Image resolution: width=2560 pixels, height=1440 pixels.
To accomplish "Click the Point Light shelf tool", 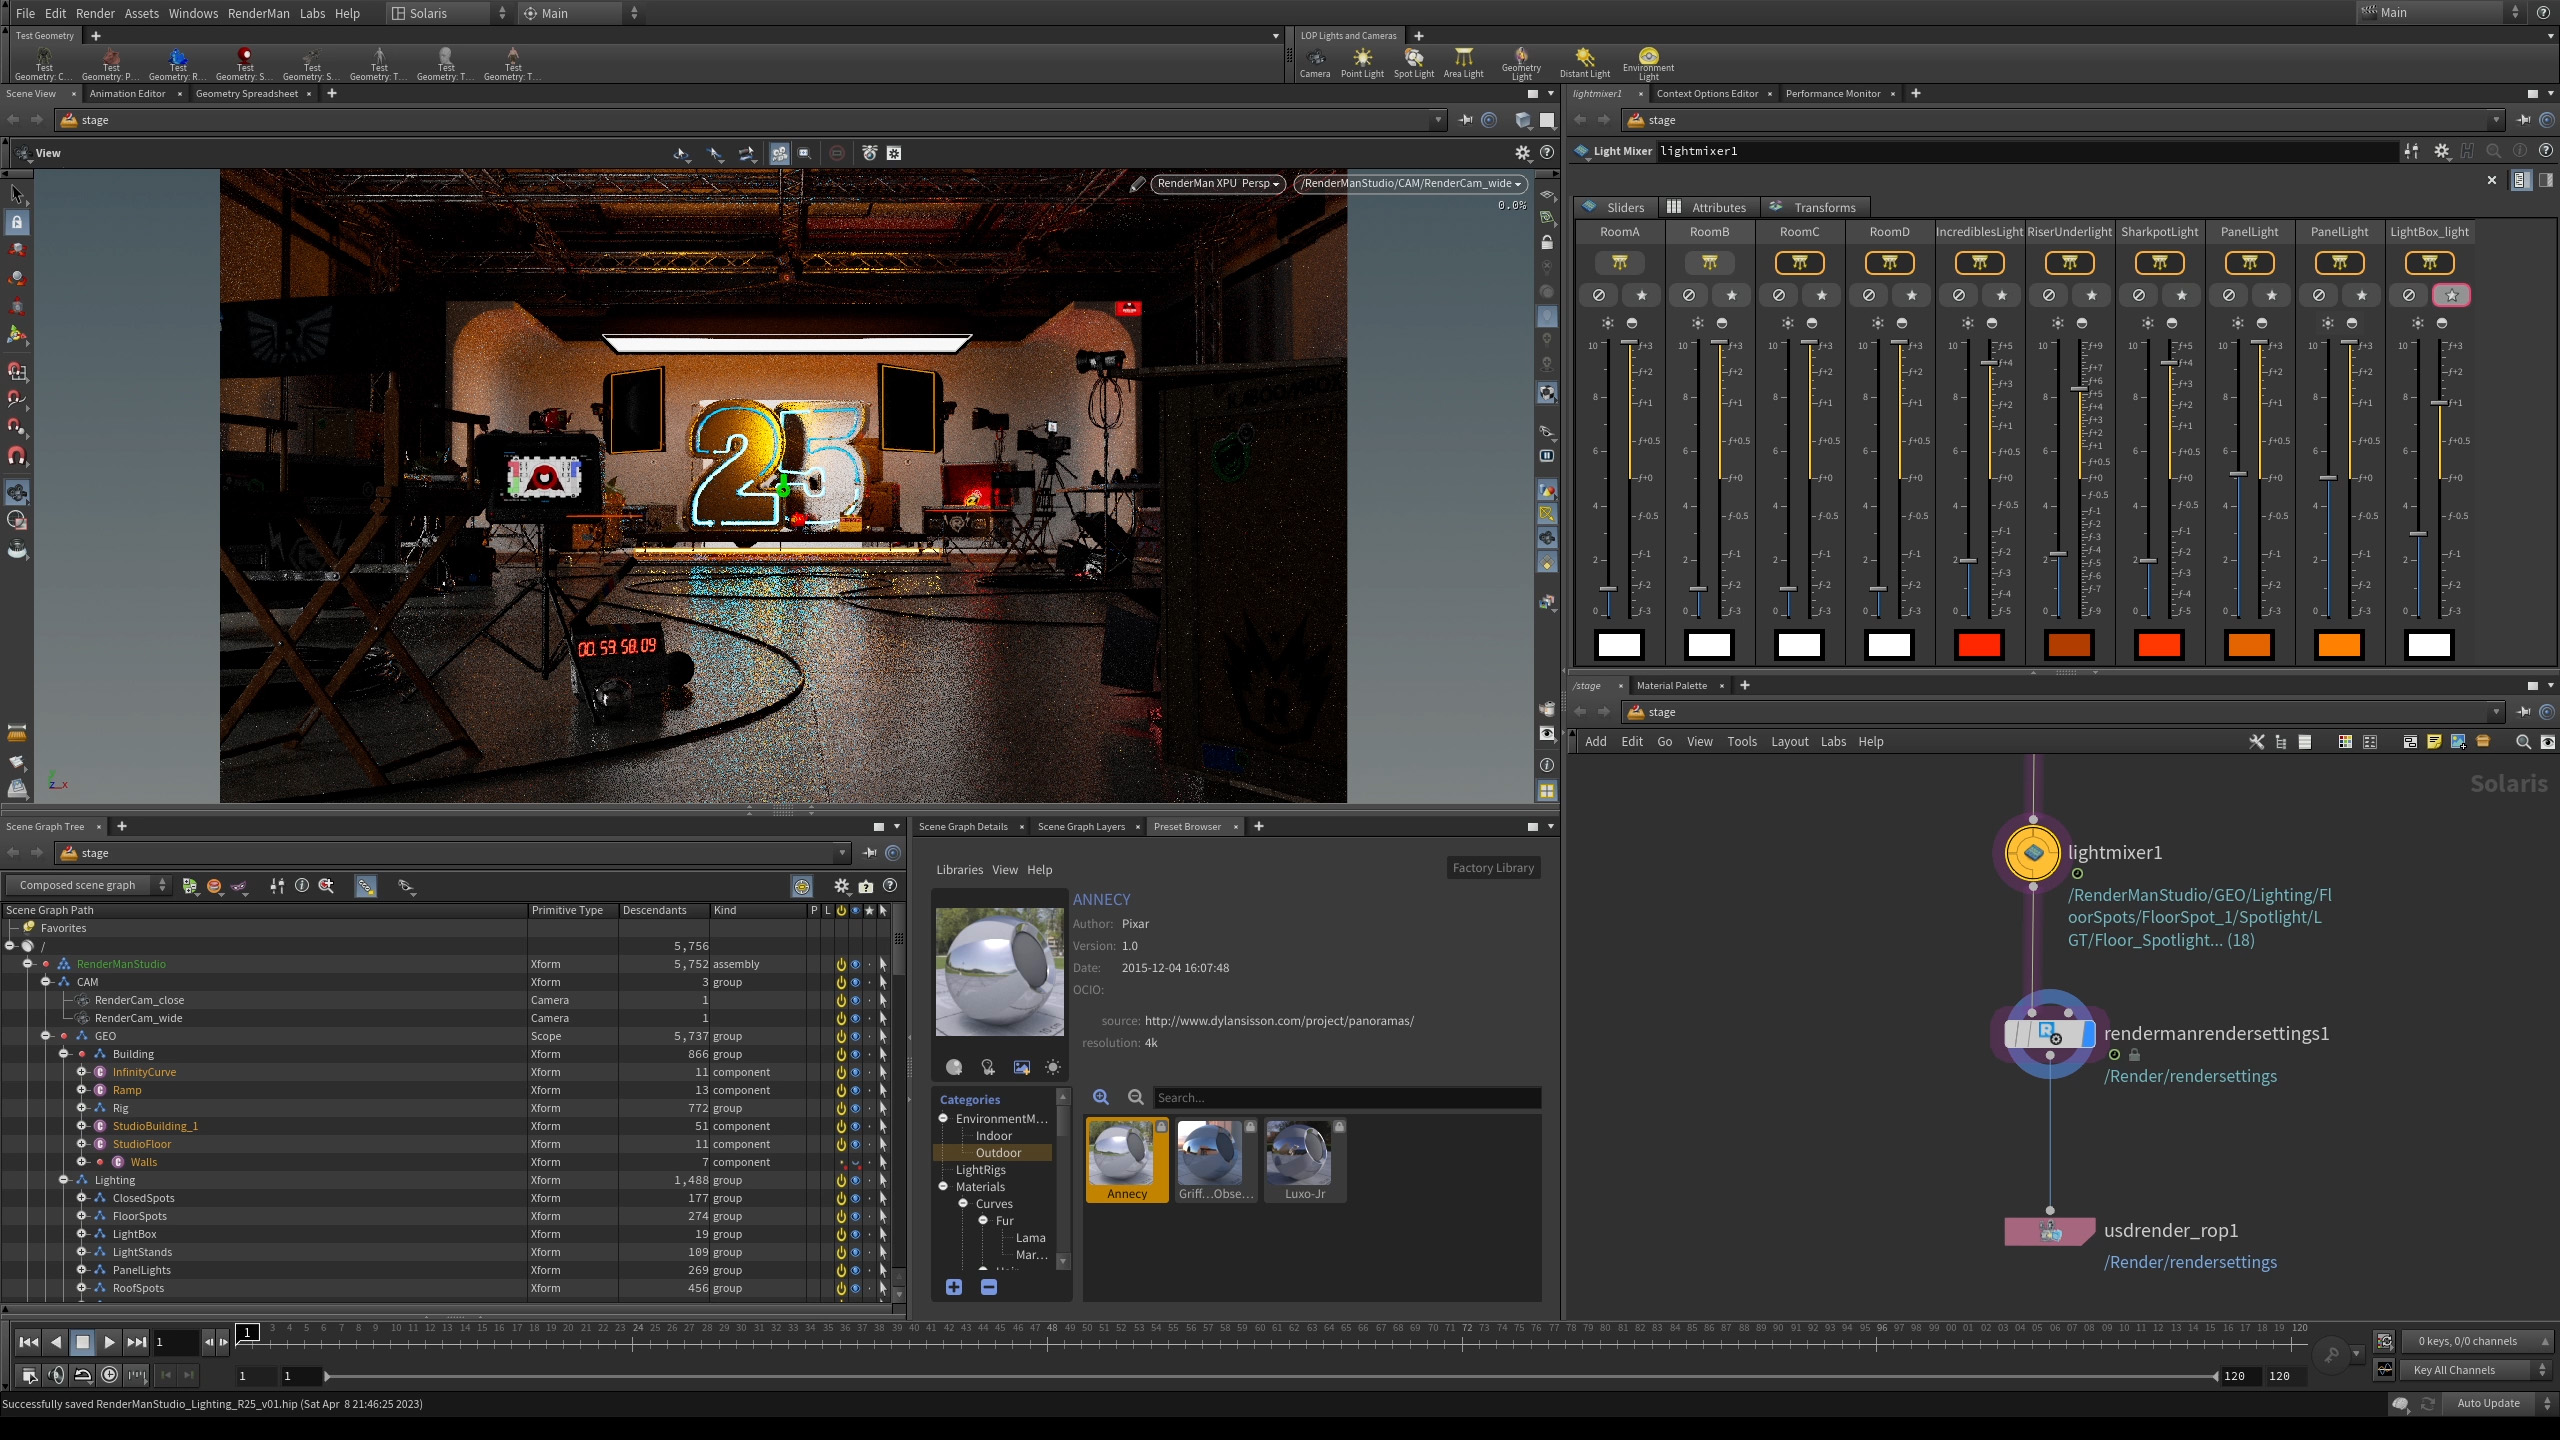I will click(1362, 62).
